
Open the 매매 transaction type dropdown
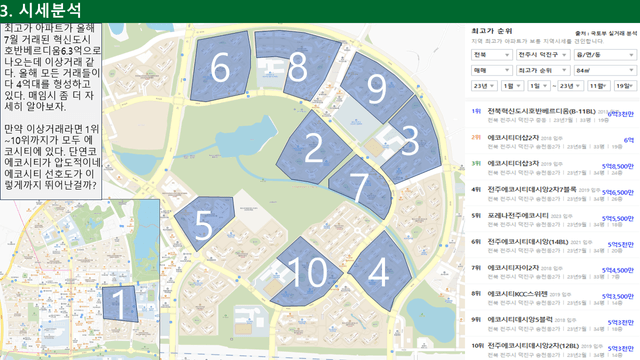491,70
